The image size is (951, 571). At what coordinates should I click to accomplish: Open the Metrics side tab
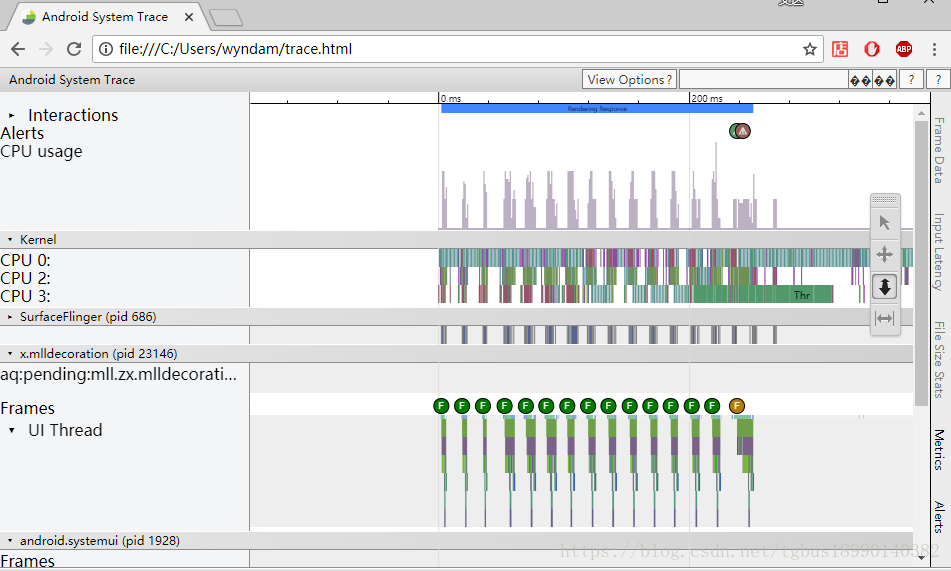tap(939, 450)
